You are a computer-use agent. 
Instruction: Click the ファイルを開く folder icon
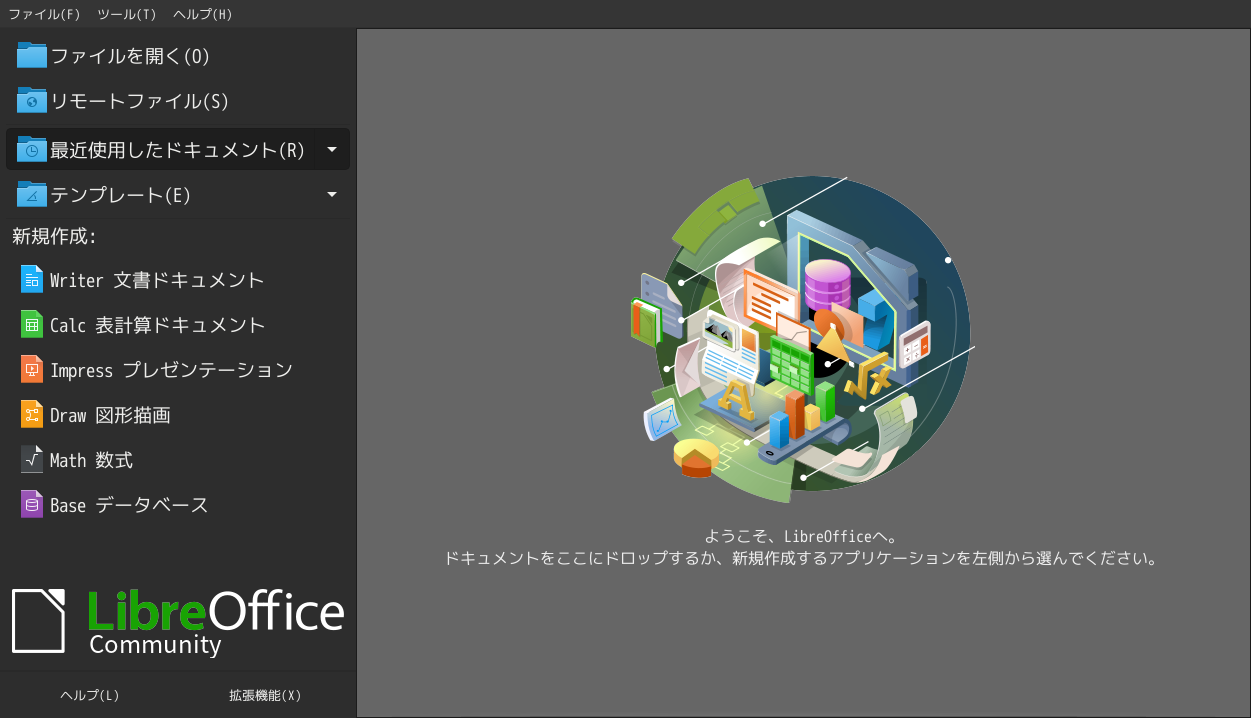(x=32, y=55)
